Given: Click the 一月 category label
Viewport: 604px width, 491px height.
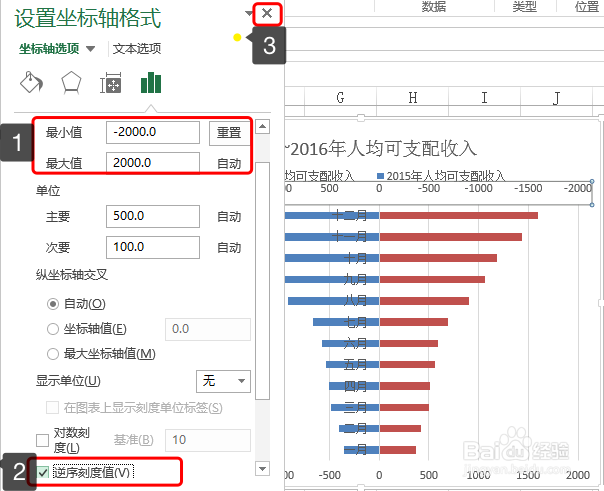Looking at the screenshot, I should click(355, 449).
